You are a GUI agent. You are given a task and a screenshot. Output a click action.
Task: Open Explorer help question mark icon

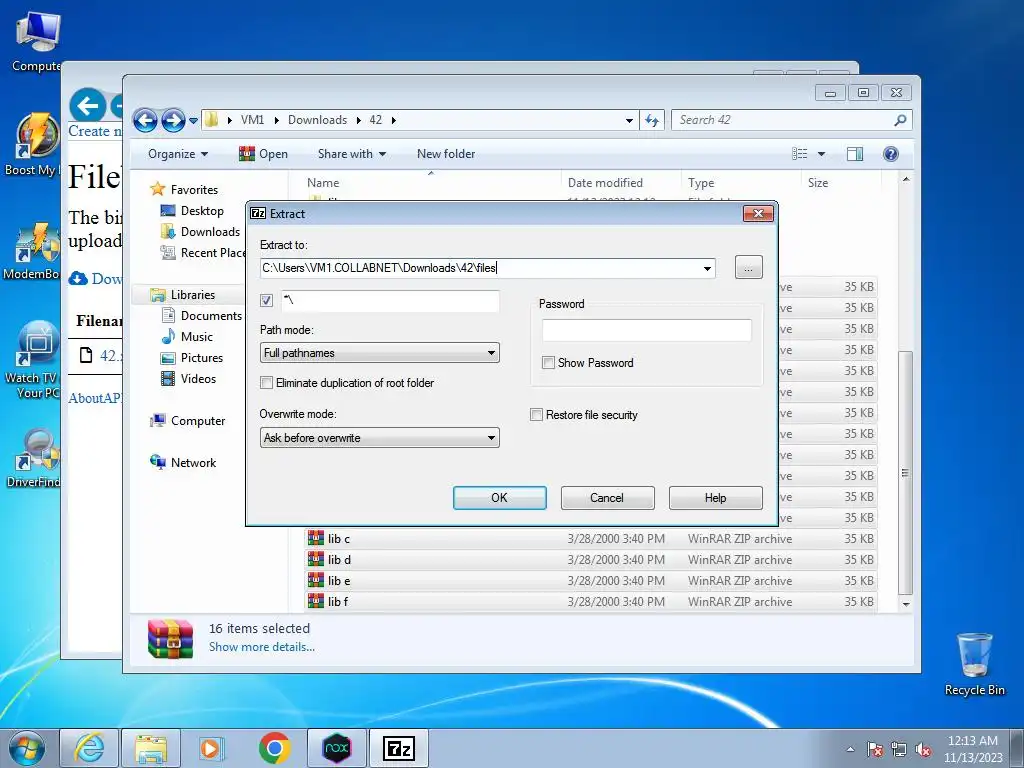(890, 154)
